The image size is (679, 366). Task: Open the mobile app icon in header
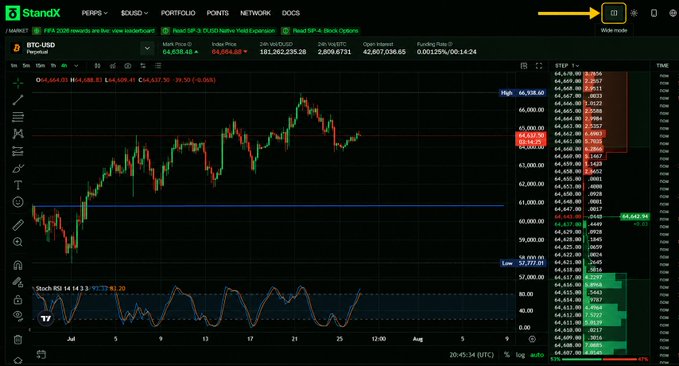click(x=654, y=13)
